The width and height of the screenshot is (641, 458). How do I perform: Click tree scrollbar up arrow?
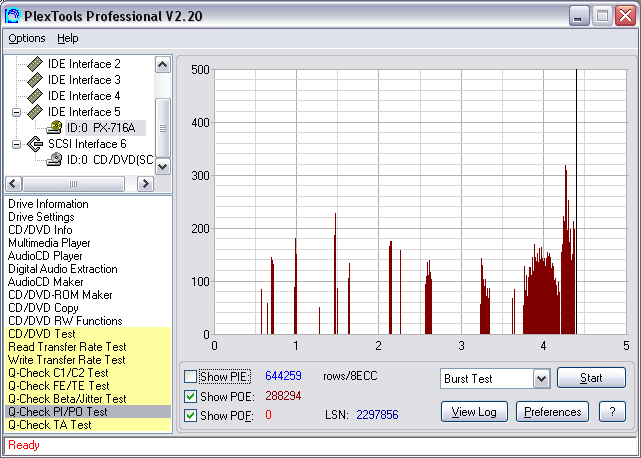(x=163, y=65)
